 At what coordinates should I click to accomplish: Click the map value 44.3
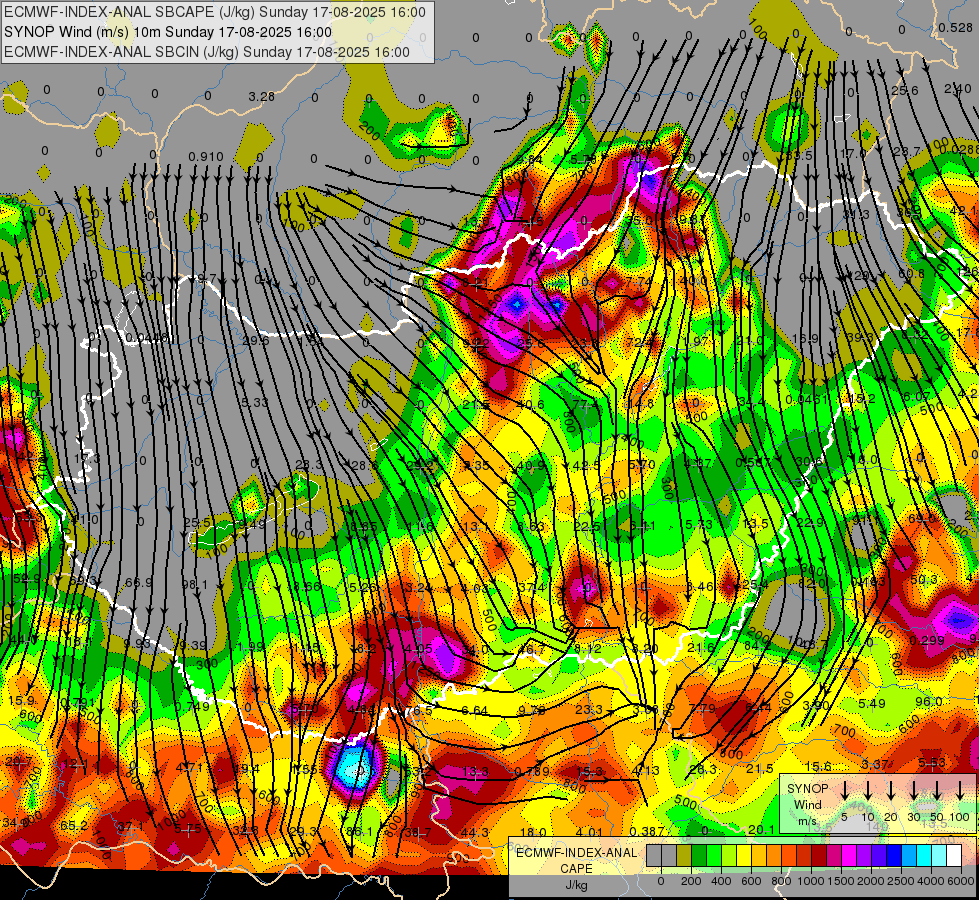point(475,832)
